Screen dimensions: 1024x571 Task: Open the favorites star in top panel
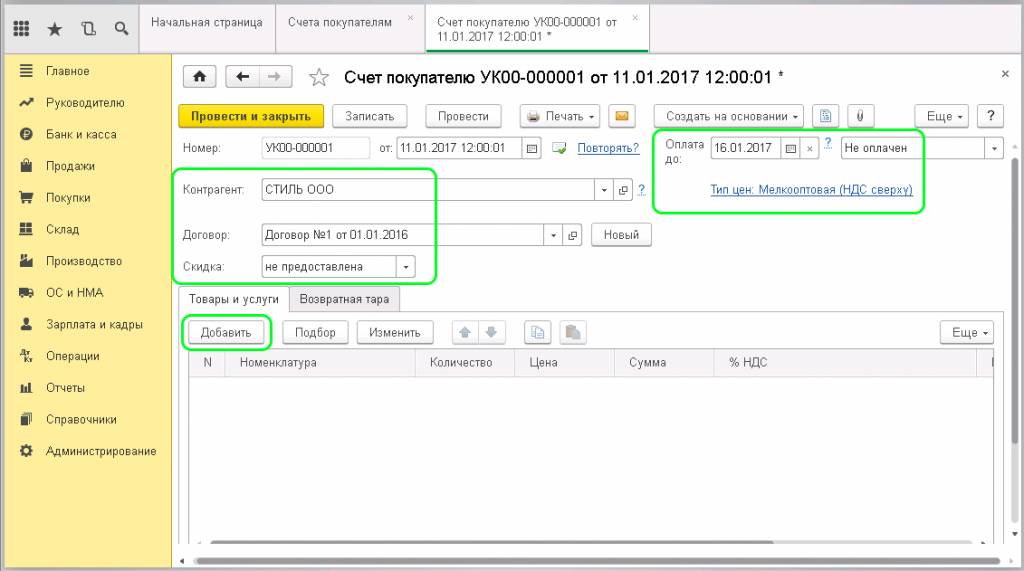55,28
